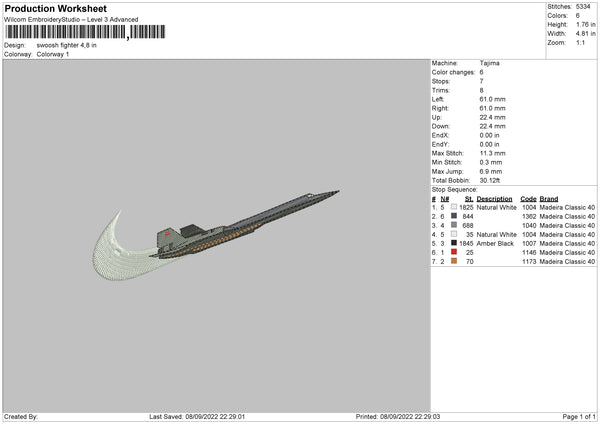Click the max stitch value '11.3 mm'

[x=492, y=153]
